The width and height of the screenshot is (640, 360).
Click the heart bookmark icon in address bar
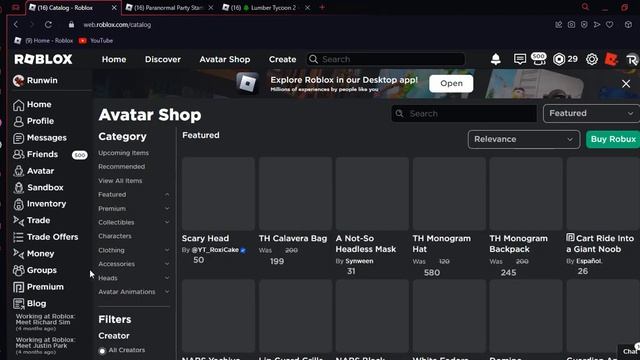click(609, 24)
